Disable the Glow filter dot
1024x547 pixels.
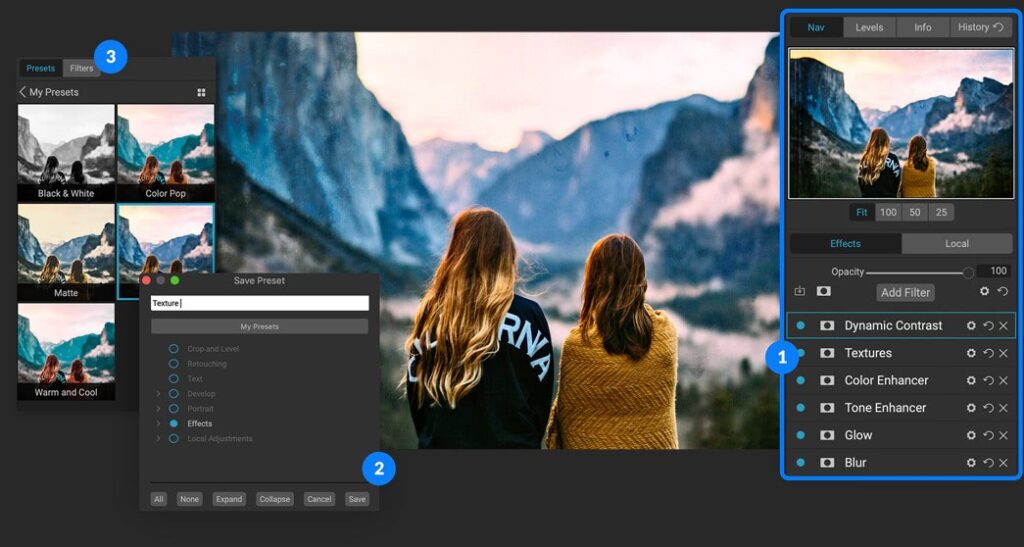pos(801,435)
